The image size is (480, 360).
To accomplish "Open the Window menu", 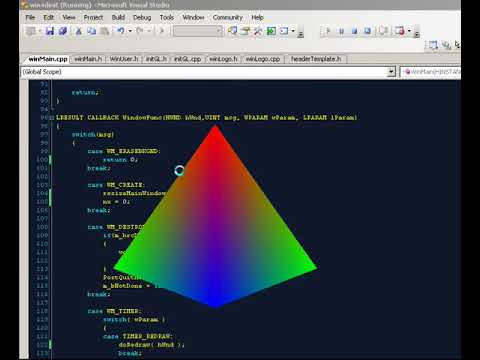I will (193, 17).
